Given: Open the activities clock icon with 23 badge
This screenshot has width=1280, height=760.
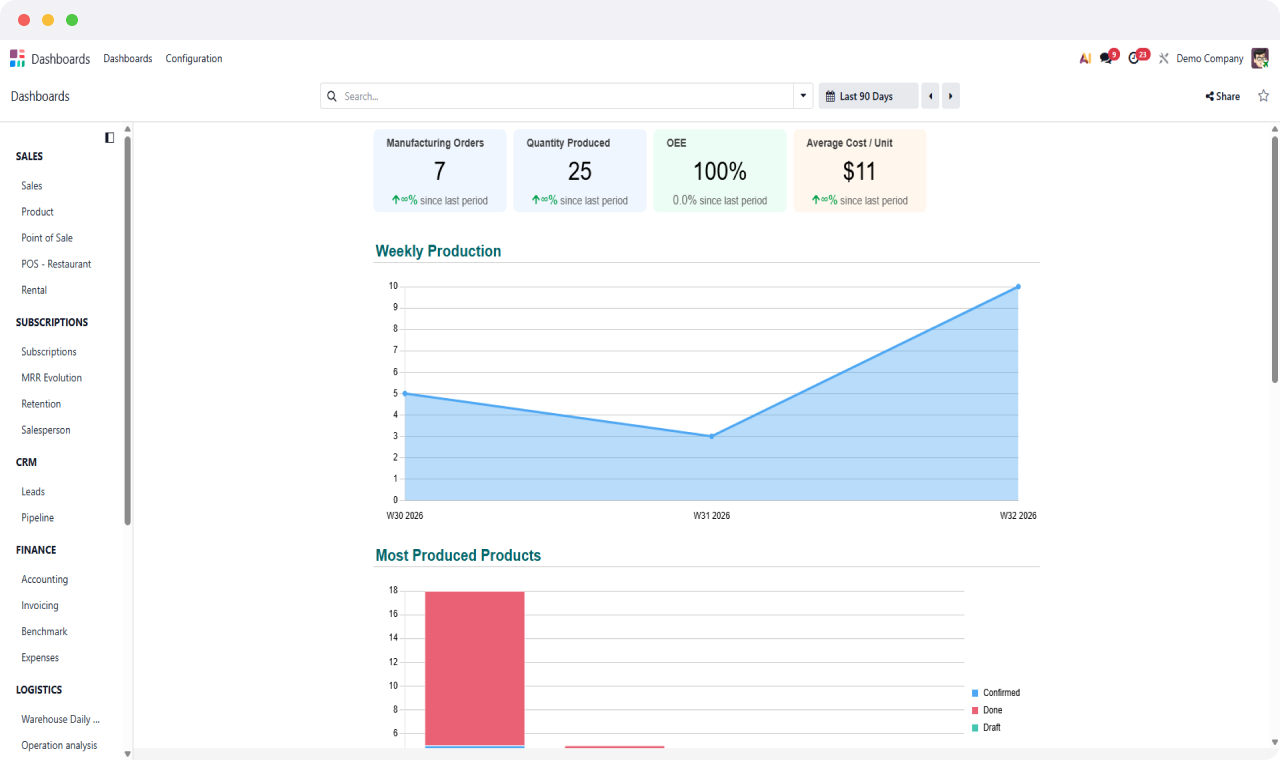Looking at the screenshot, I should pyautogui.click(x=1136, y=58).
